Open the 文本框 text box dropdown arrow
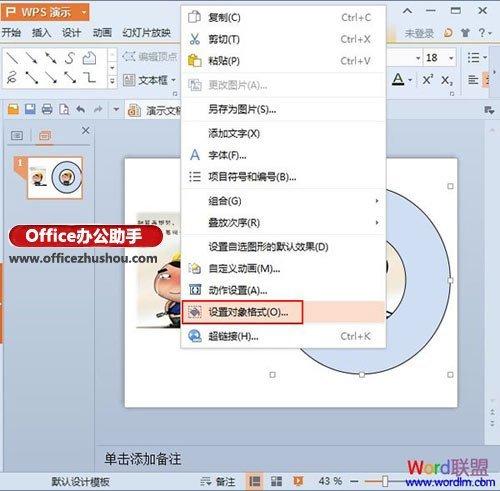Image resolution: width=500 pixels, height=491 pixels. [x=173, y=80]
